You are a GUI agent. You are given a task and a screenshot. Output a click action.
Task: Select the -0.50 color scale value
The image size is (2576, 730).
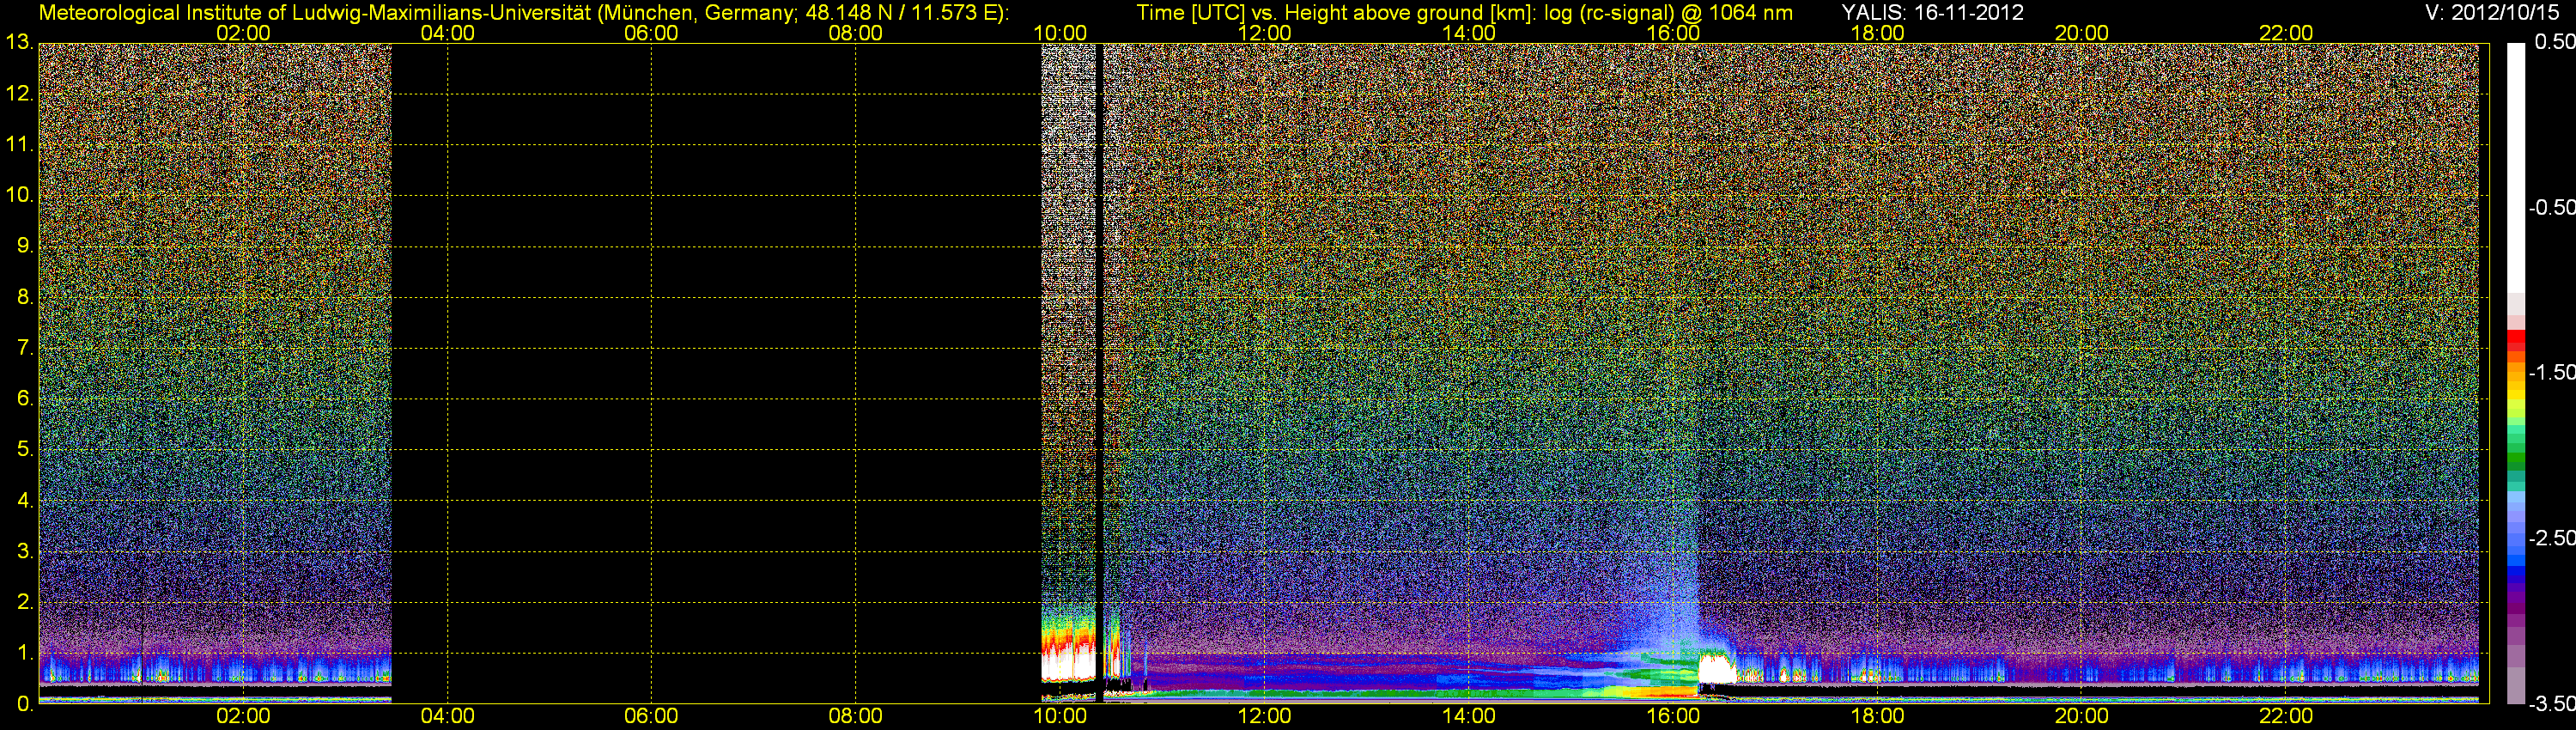(2551, 207)
